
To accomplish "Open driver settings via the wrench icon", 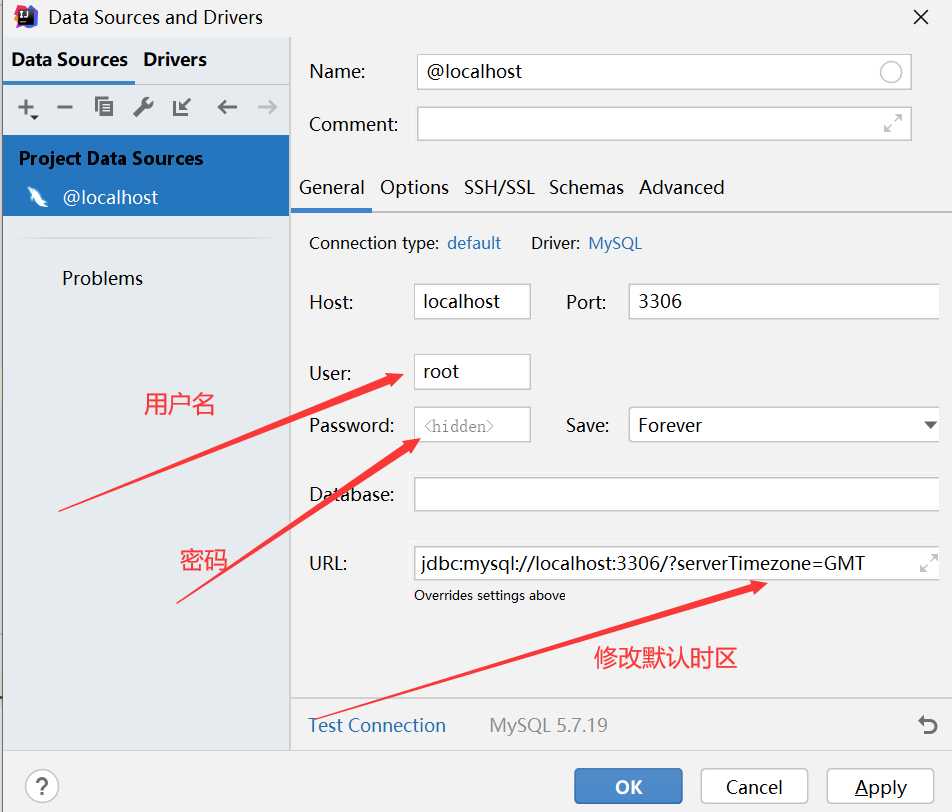I will (143, 107).
